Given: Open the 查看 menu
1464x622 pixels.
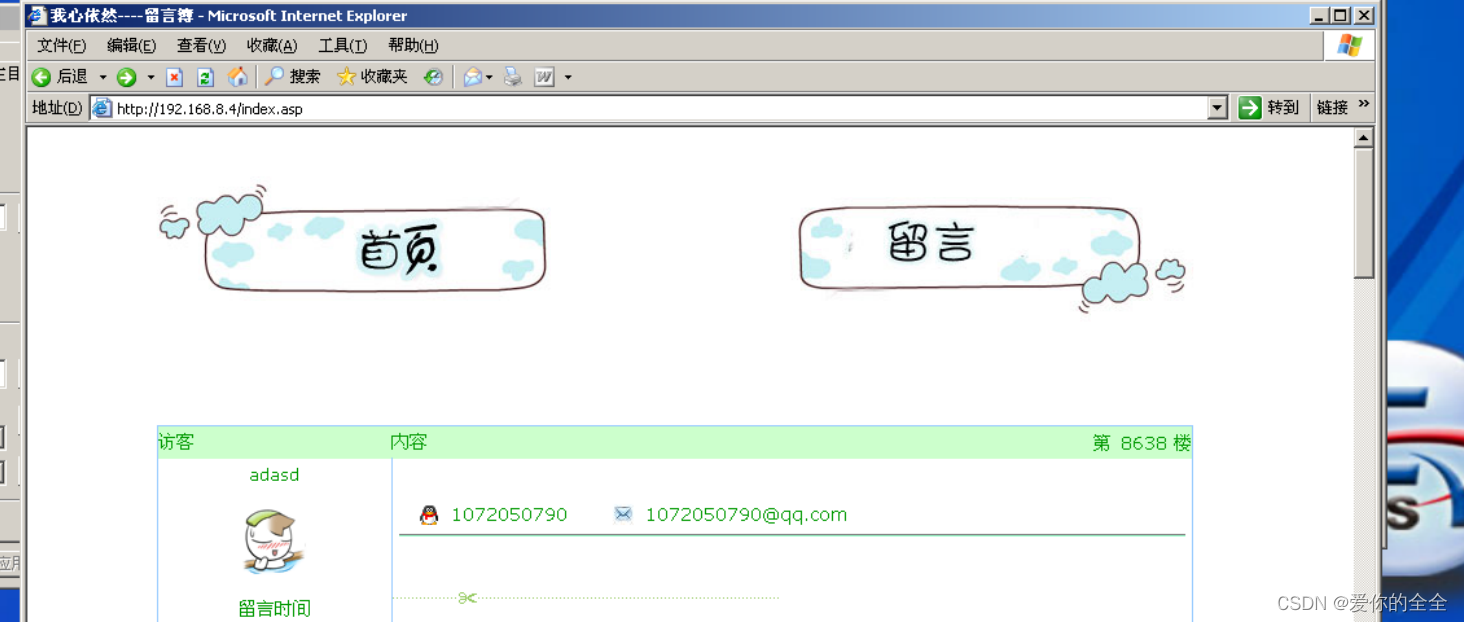Looking at the screenshot, I should point(201,45).
